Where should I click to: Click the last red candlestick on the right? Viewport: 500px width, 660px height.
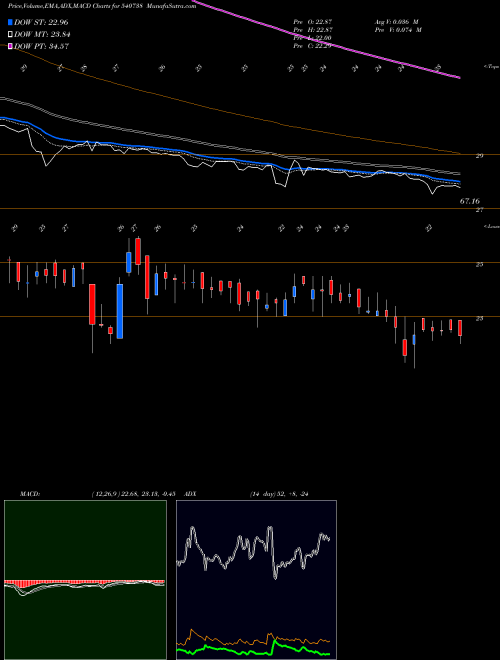point(460,328)
